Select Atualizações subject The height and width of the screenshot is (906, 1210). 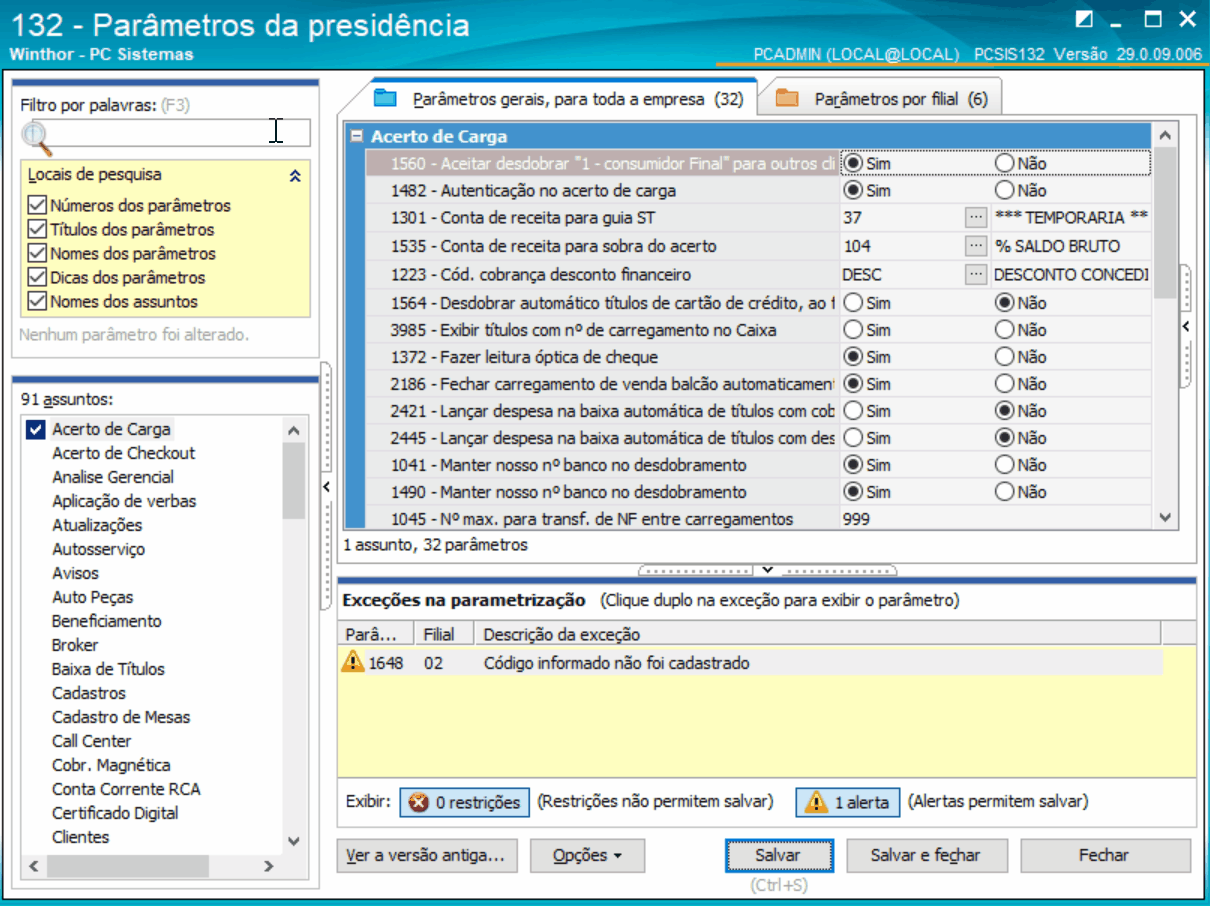click(97, 525)
